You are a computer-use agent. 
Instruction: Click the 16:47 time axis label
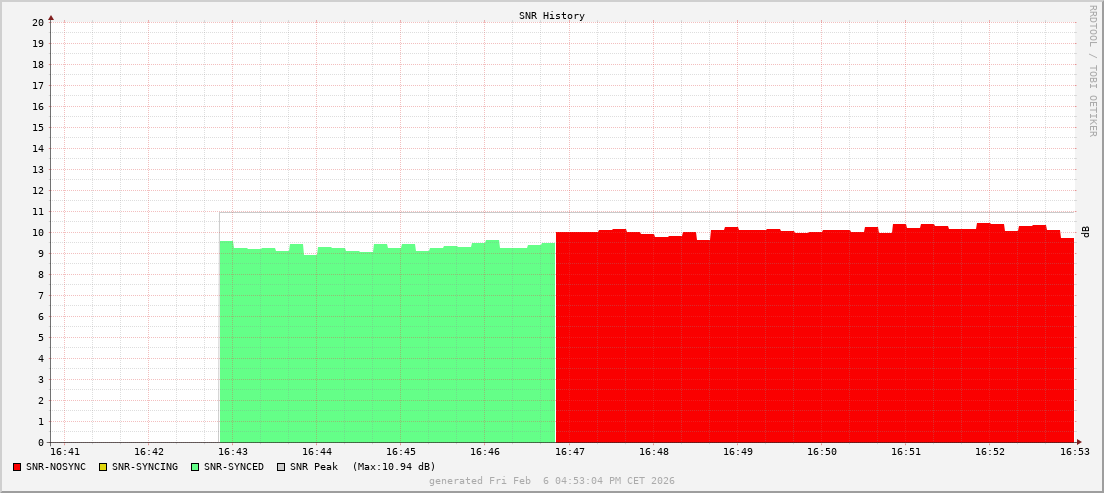point(568,452)
